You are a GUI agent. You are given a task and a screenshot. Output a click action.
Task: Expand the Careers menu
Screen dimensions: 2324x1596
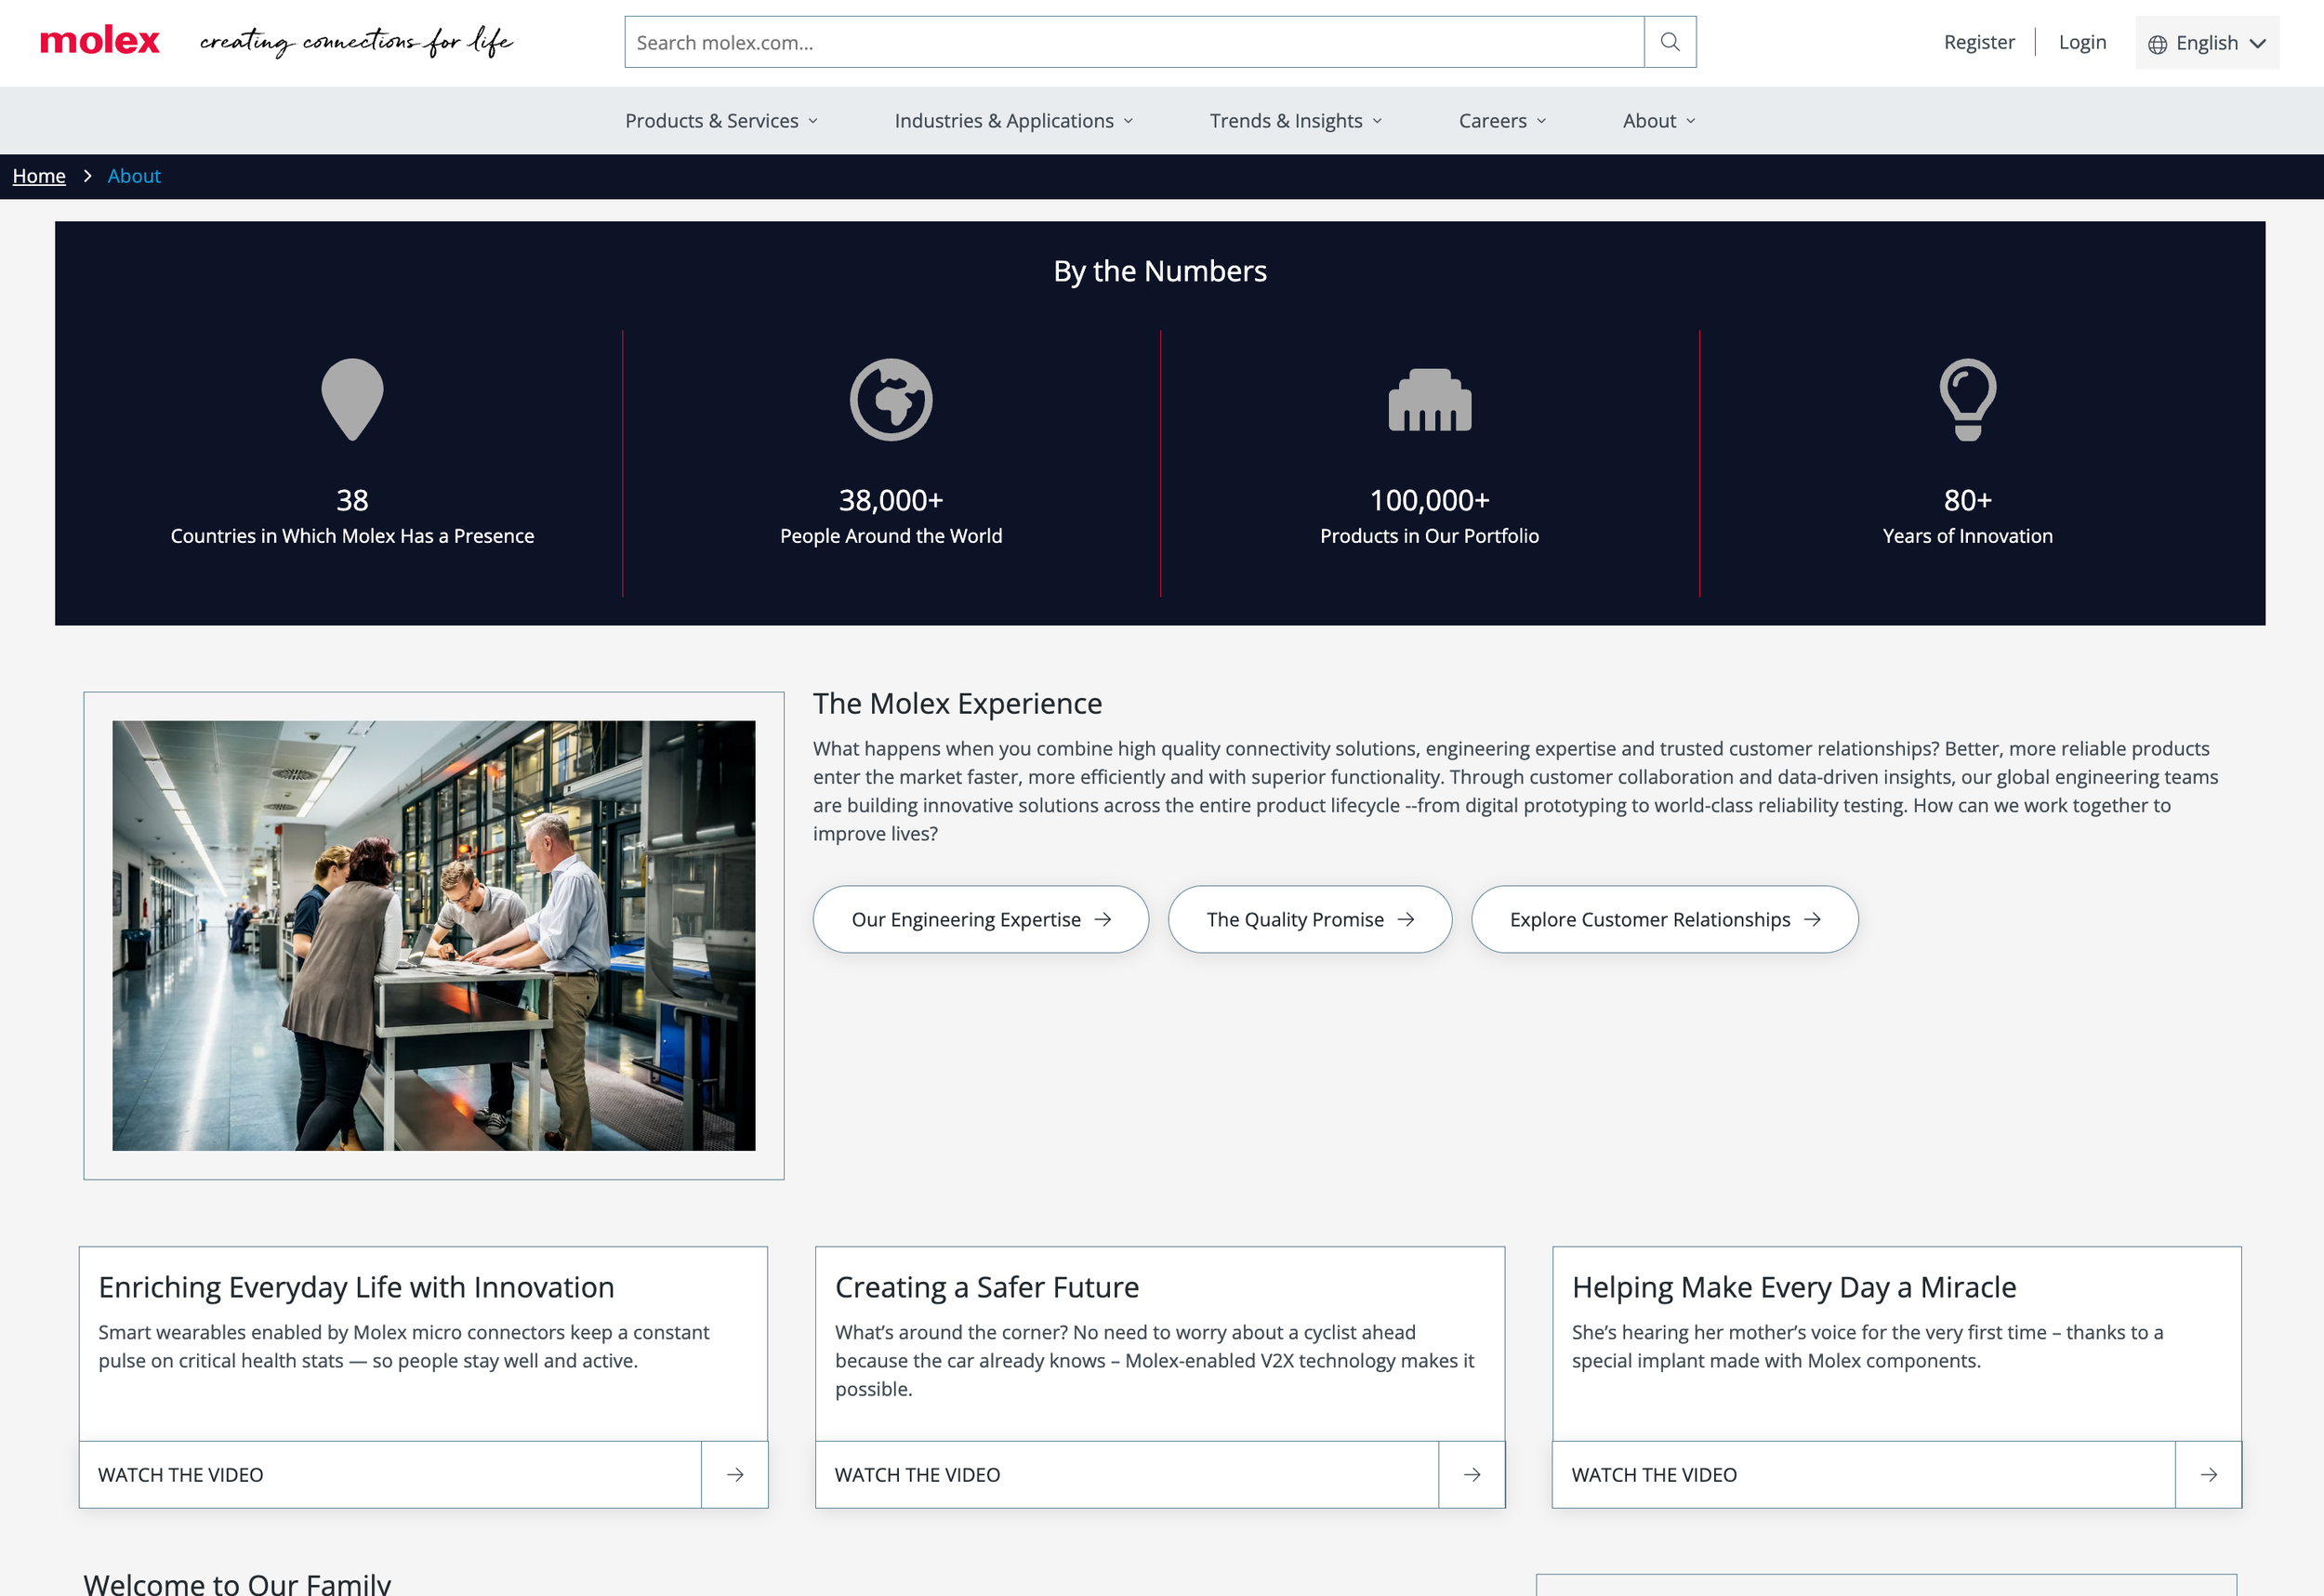[1503, 121]
